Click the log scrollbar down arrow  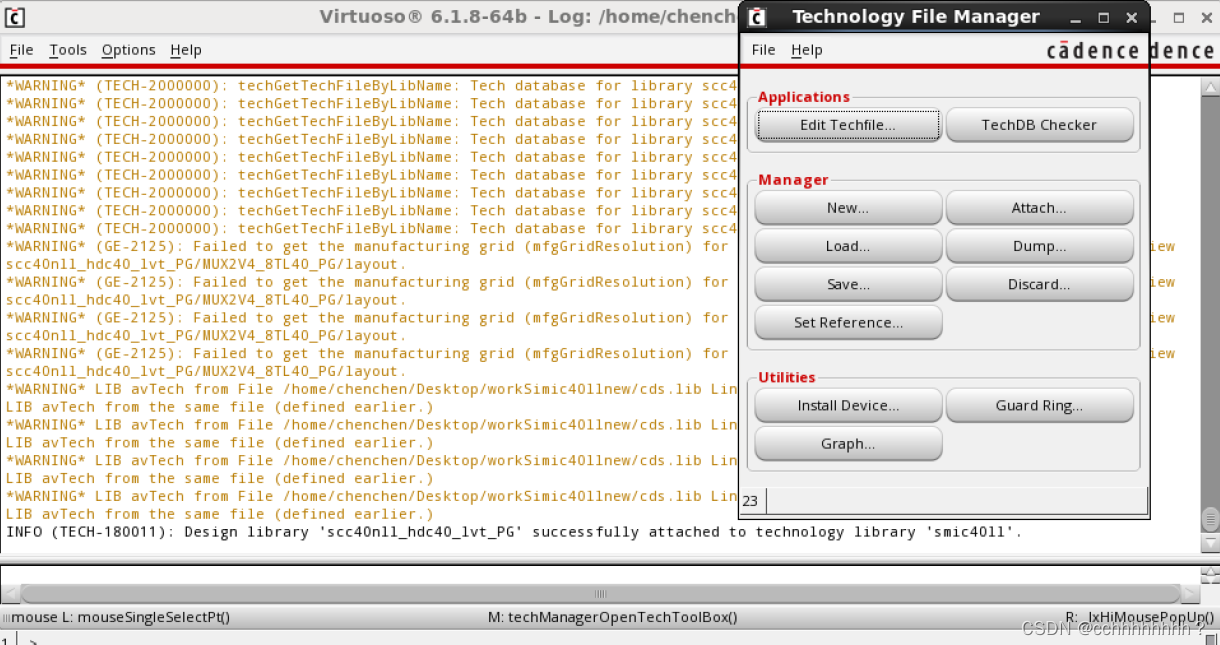click(x=1210, y=544)
